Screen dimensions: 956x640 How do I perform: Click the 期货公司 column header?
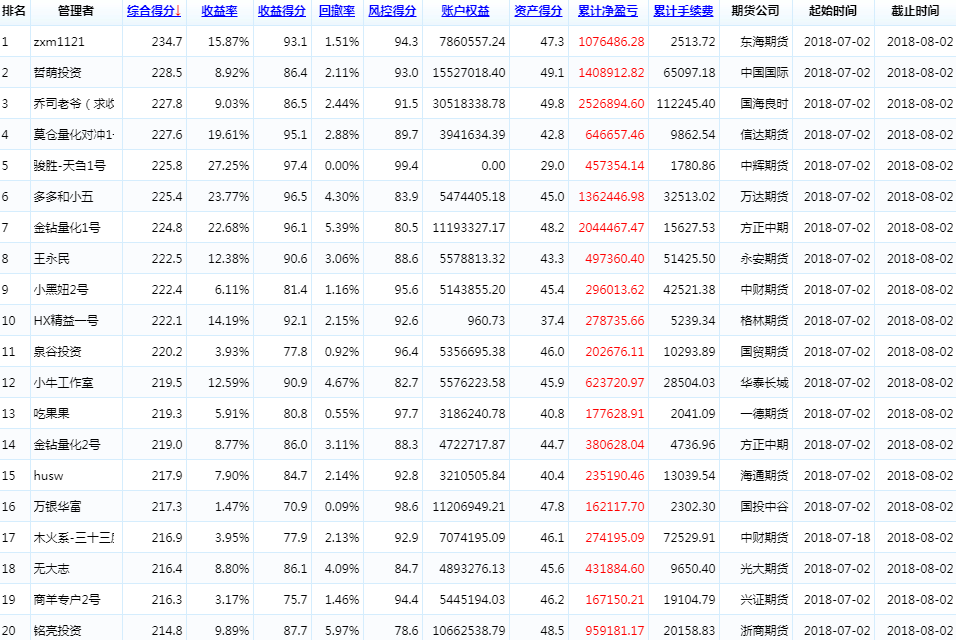pos(755,11)
